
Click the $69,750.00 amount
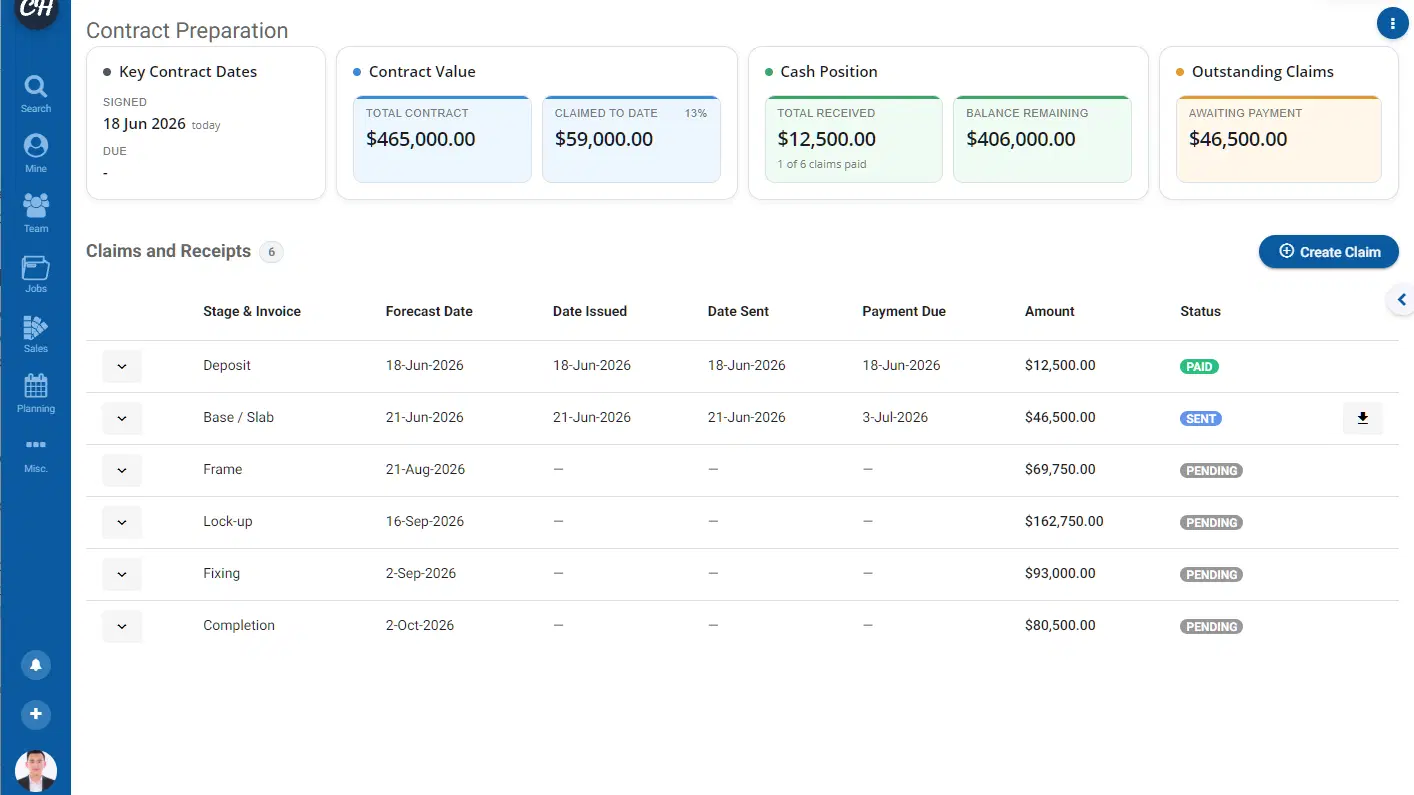point(1060,469)
